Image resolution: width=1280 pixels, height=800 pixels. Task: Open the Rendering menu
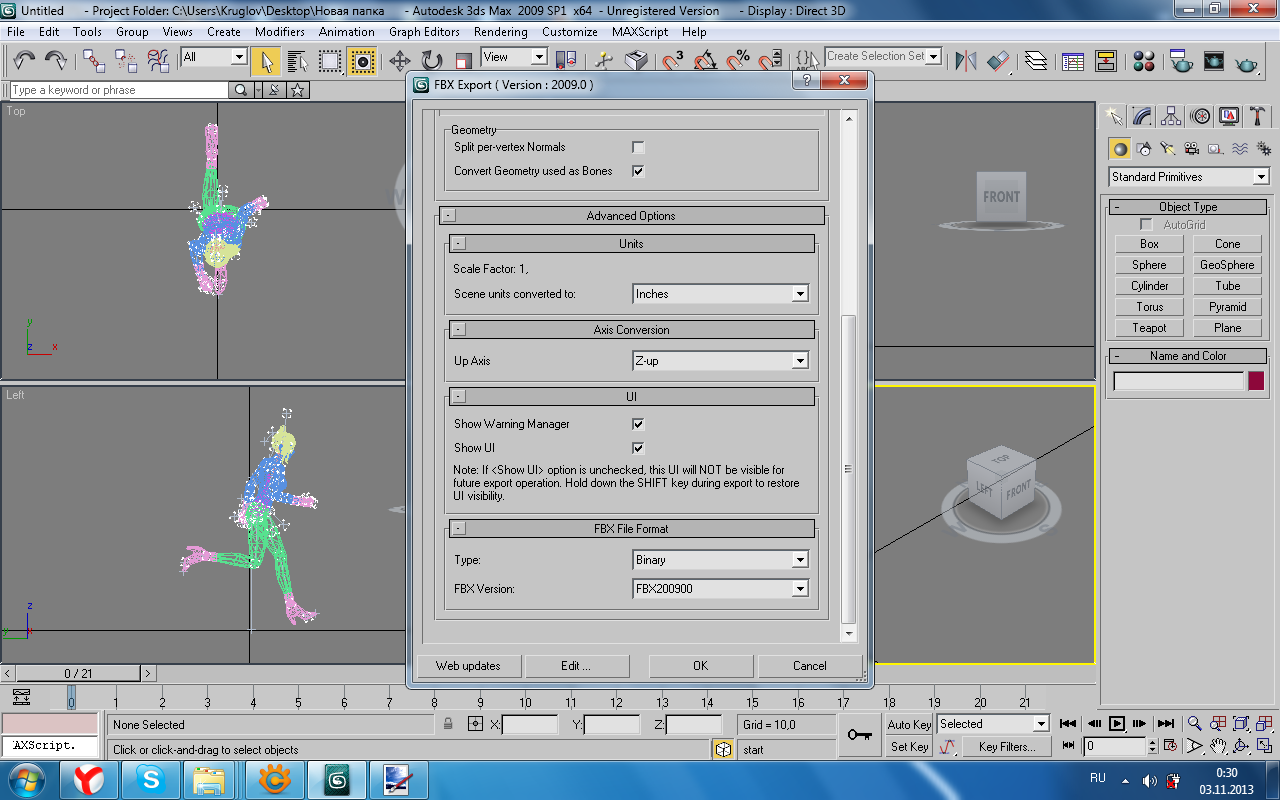tap(500, 32)
